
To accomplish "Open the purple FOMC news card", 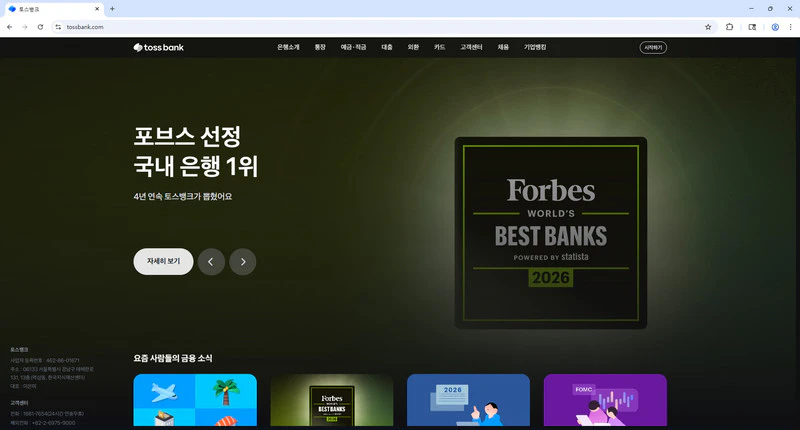I will point(605,400).
